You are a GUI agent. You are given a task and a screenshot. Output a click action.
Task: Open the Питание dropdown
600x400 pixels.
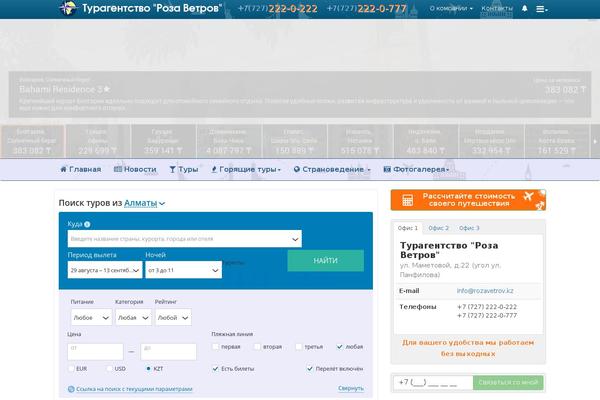tap(91, 317)
